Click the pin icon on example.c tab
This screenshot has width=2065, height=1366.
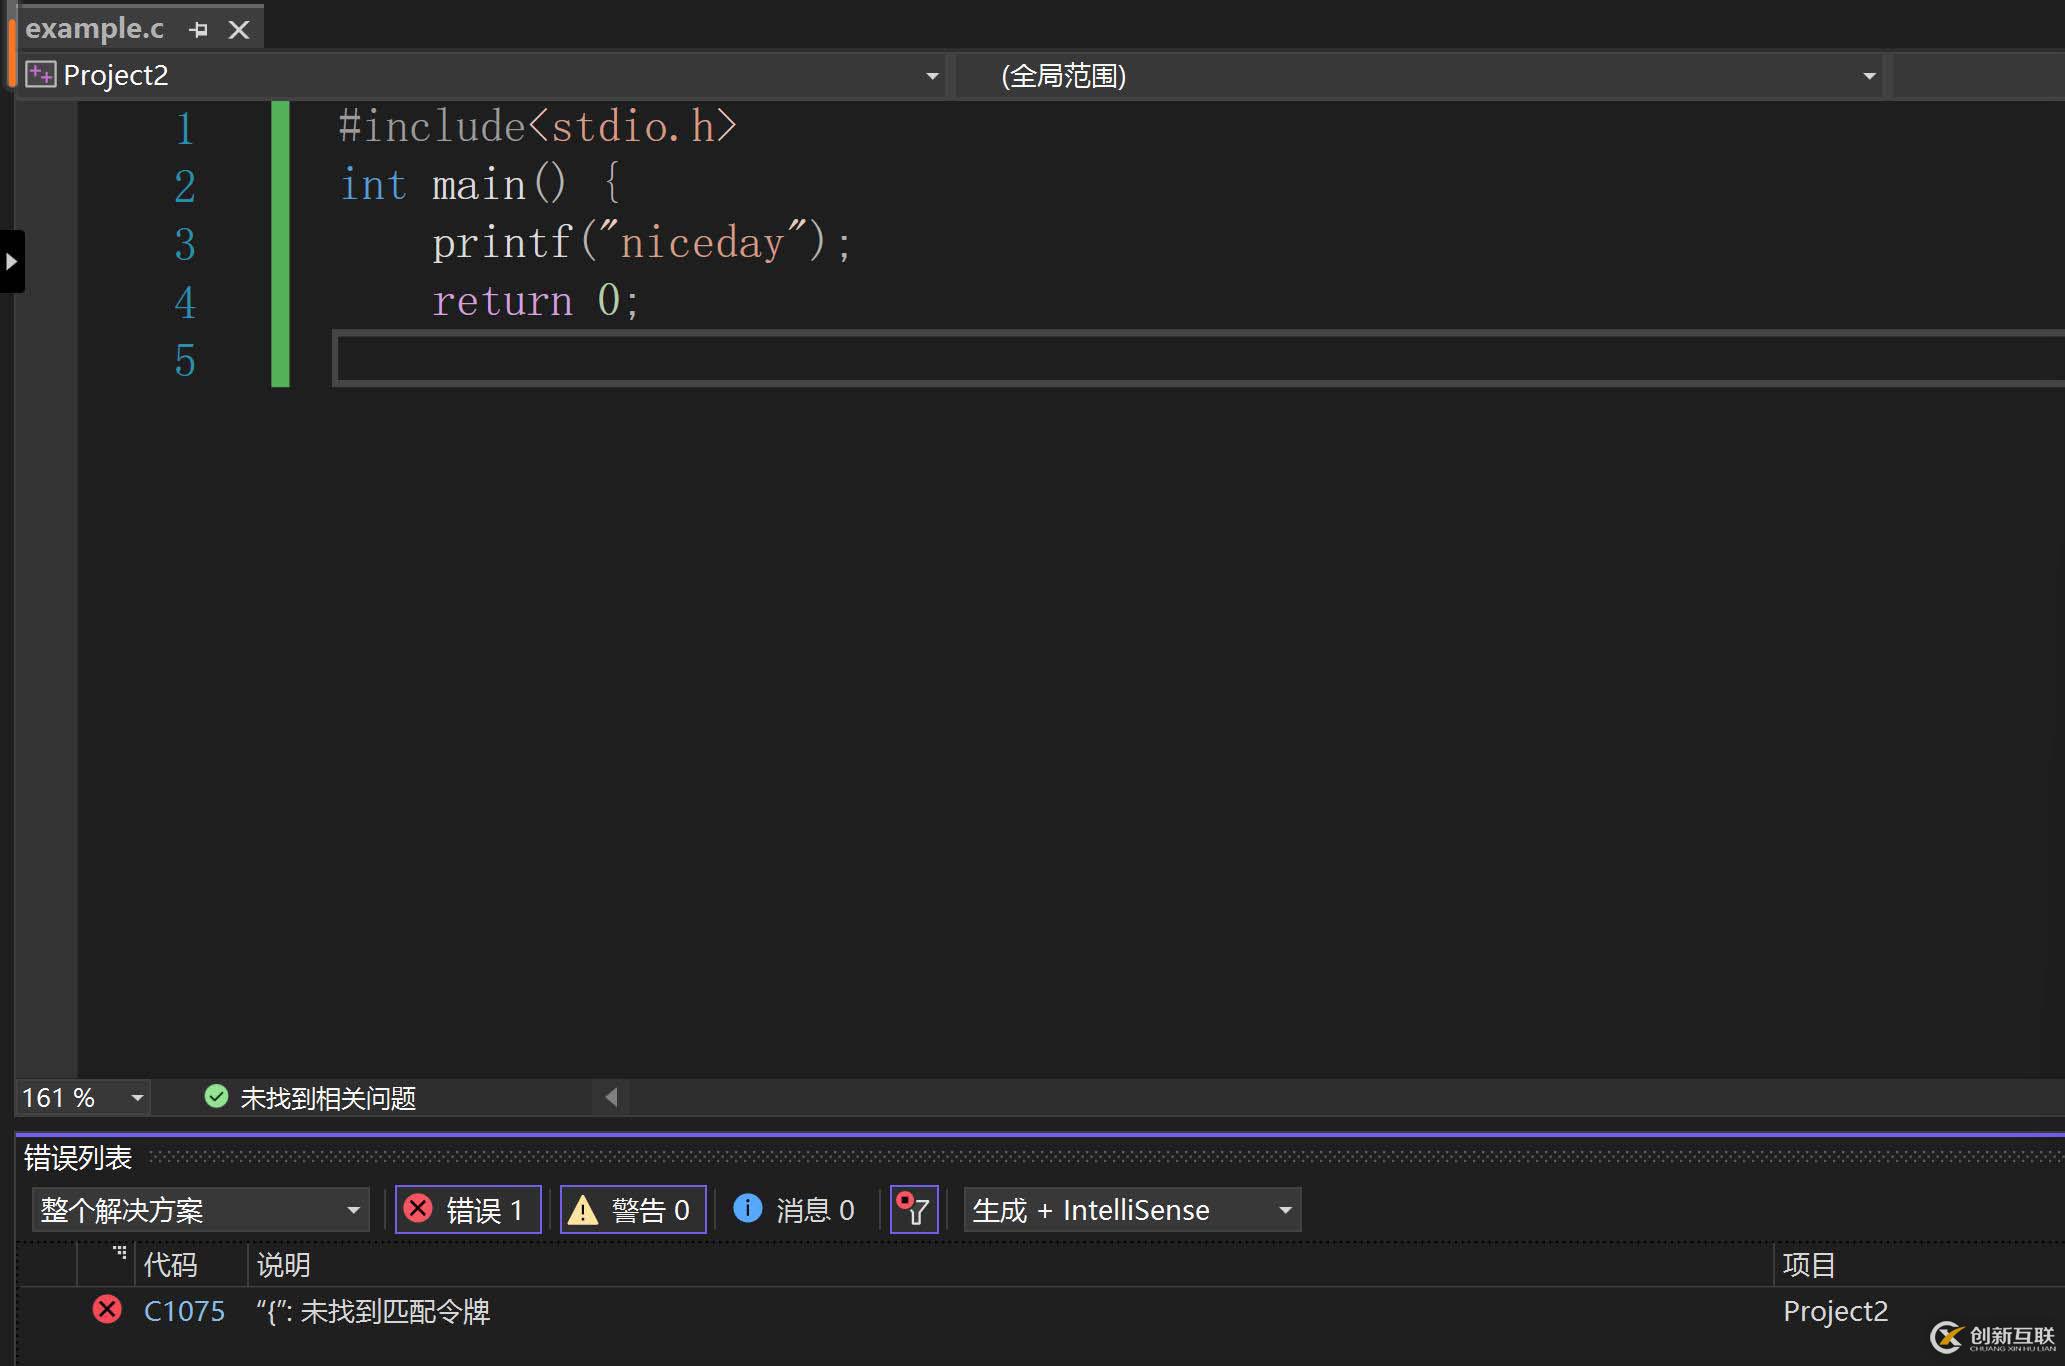click(x=198, y=30)
